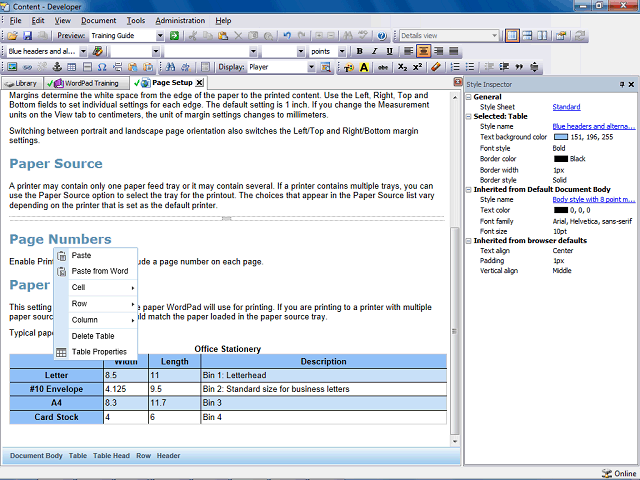This screenshot has width=640, height=480.
Task: Click the document vertical scrollbar down arrow
Action: click(x=455, y=441)
